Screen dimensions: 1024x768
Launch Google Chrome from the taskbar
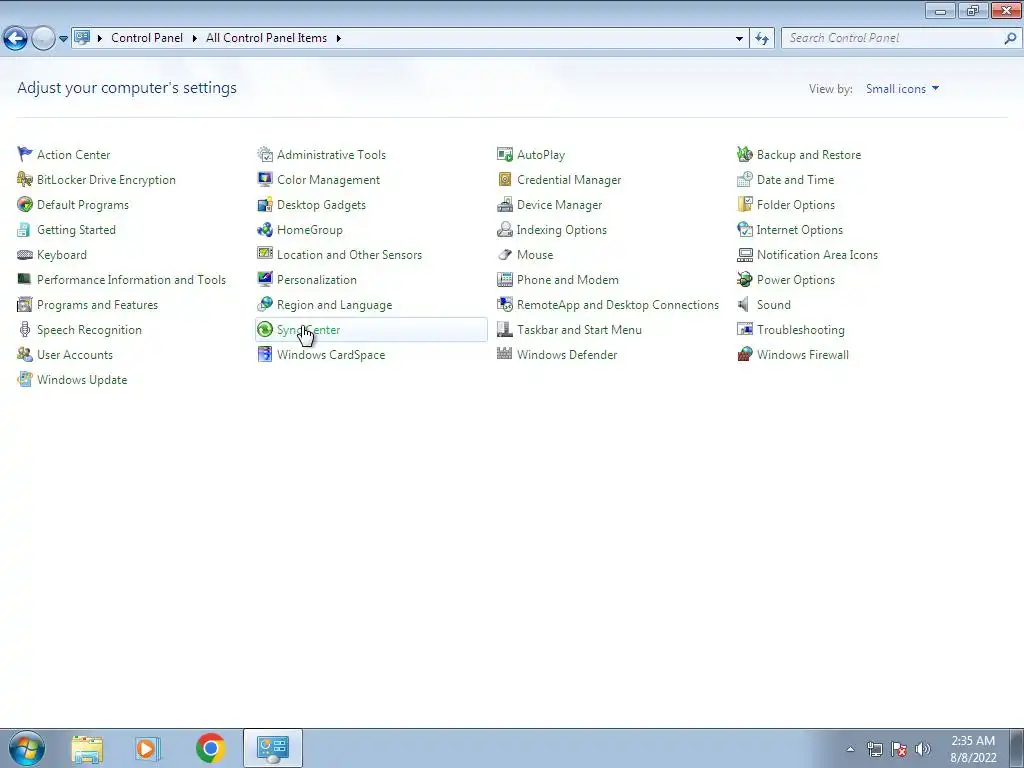pos(210,748)
